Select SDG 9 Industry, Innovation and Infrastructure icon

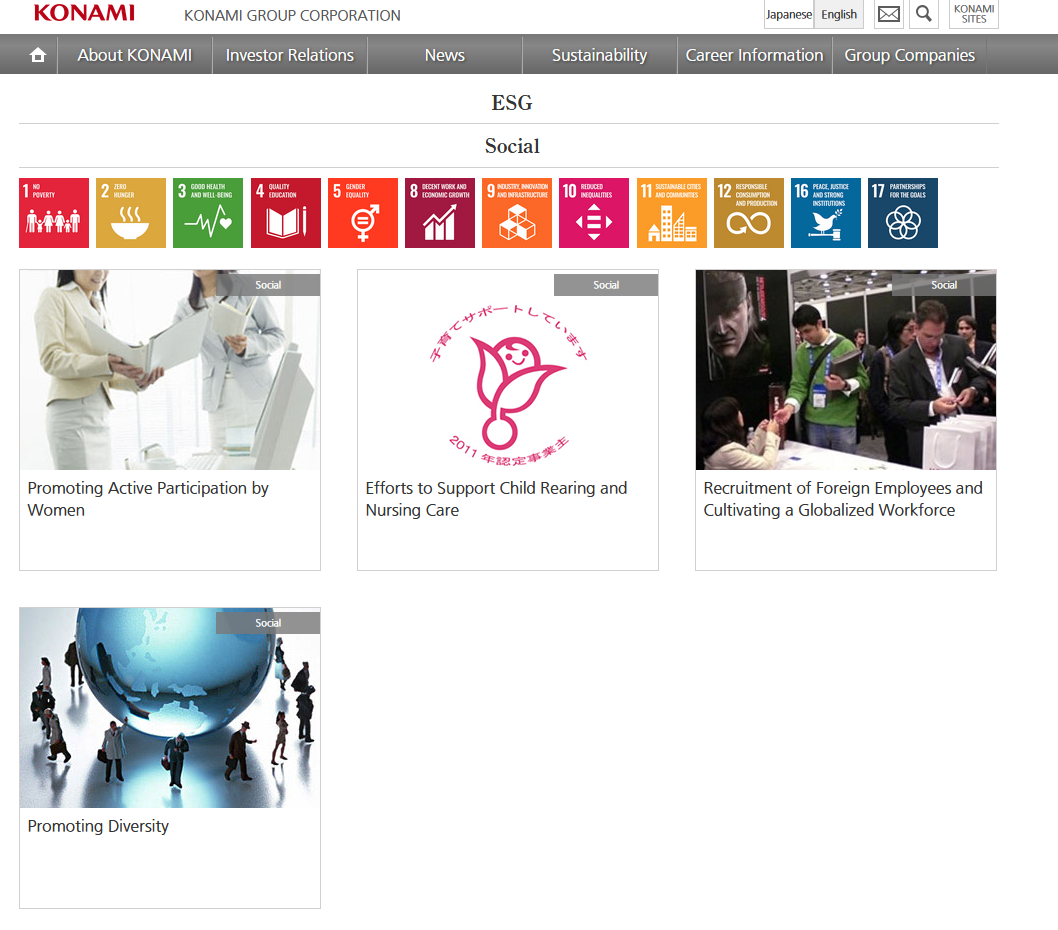pos(517,213)
